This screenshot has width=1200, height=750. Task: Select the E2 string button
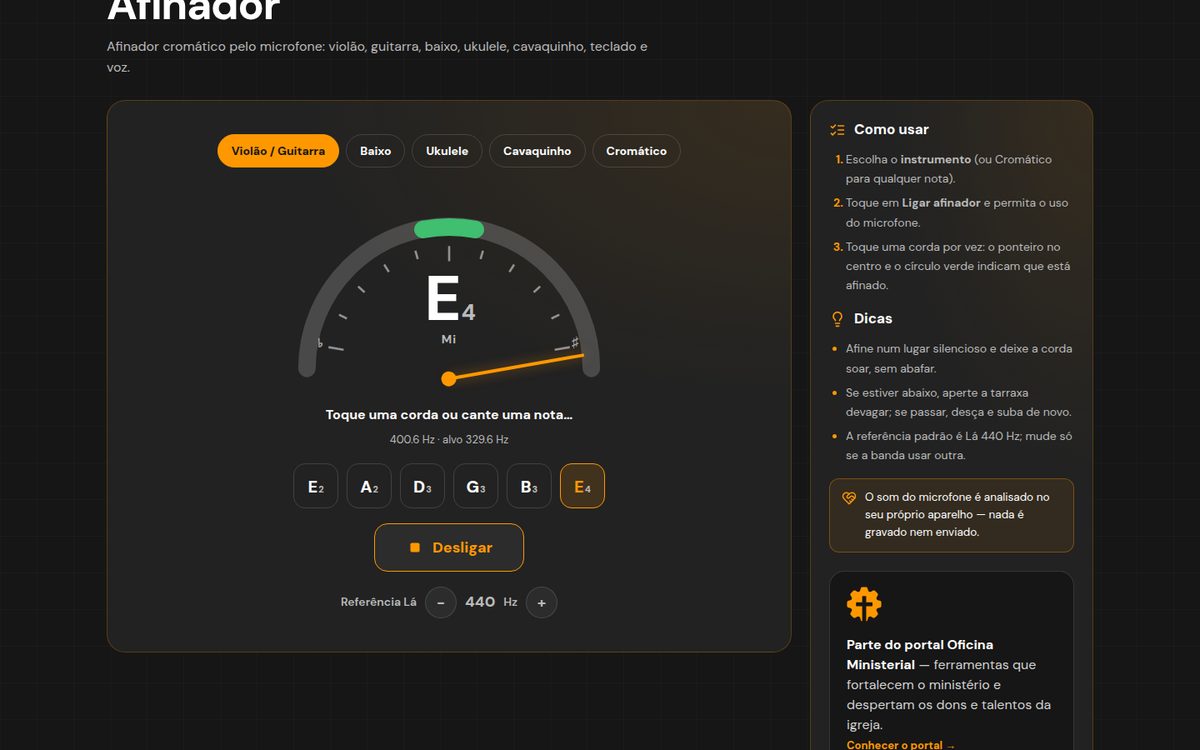pos(316,487)
